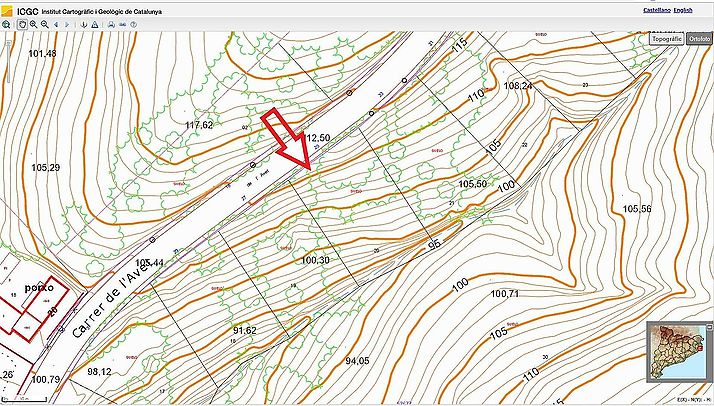The width and height of the screenshot is (714, 406).
Task: Click spot height label 100,30
Action: [315, 260]
